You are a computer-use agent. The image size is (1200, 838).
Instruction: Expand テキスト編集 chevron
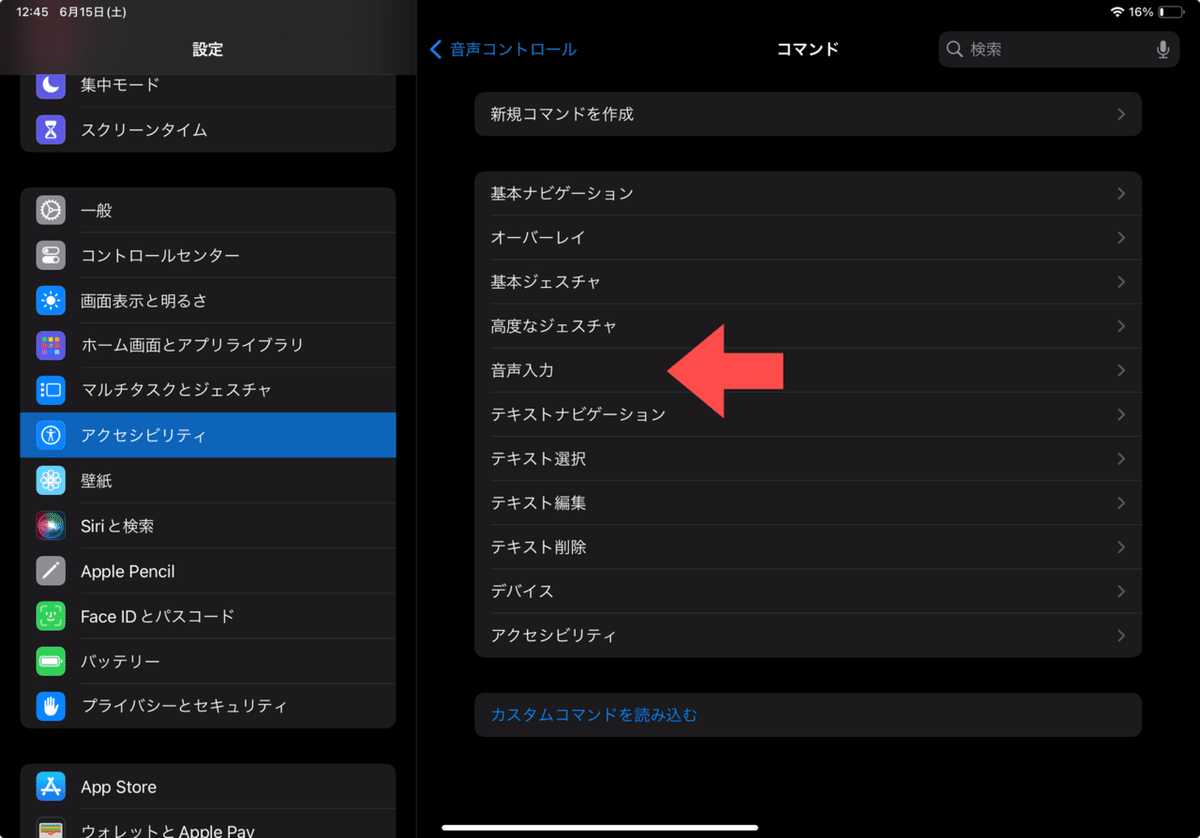coord(1121,503)
